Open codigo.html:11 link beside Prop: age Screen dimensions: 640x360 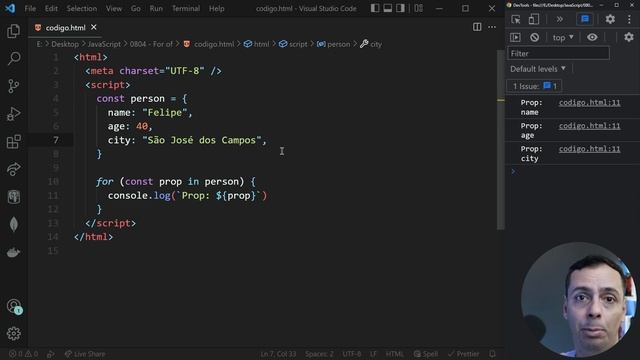589,126
